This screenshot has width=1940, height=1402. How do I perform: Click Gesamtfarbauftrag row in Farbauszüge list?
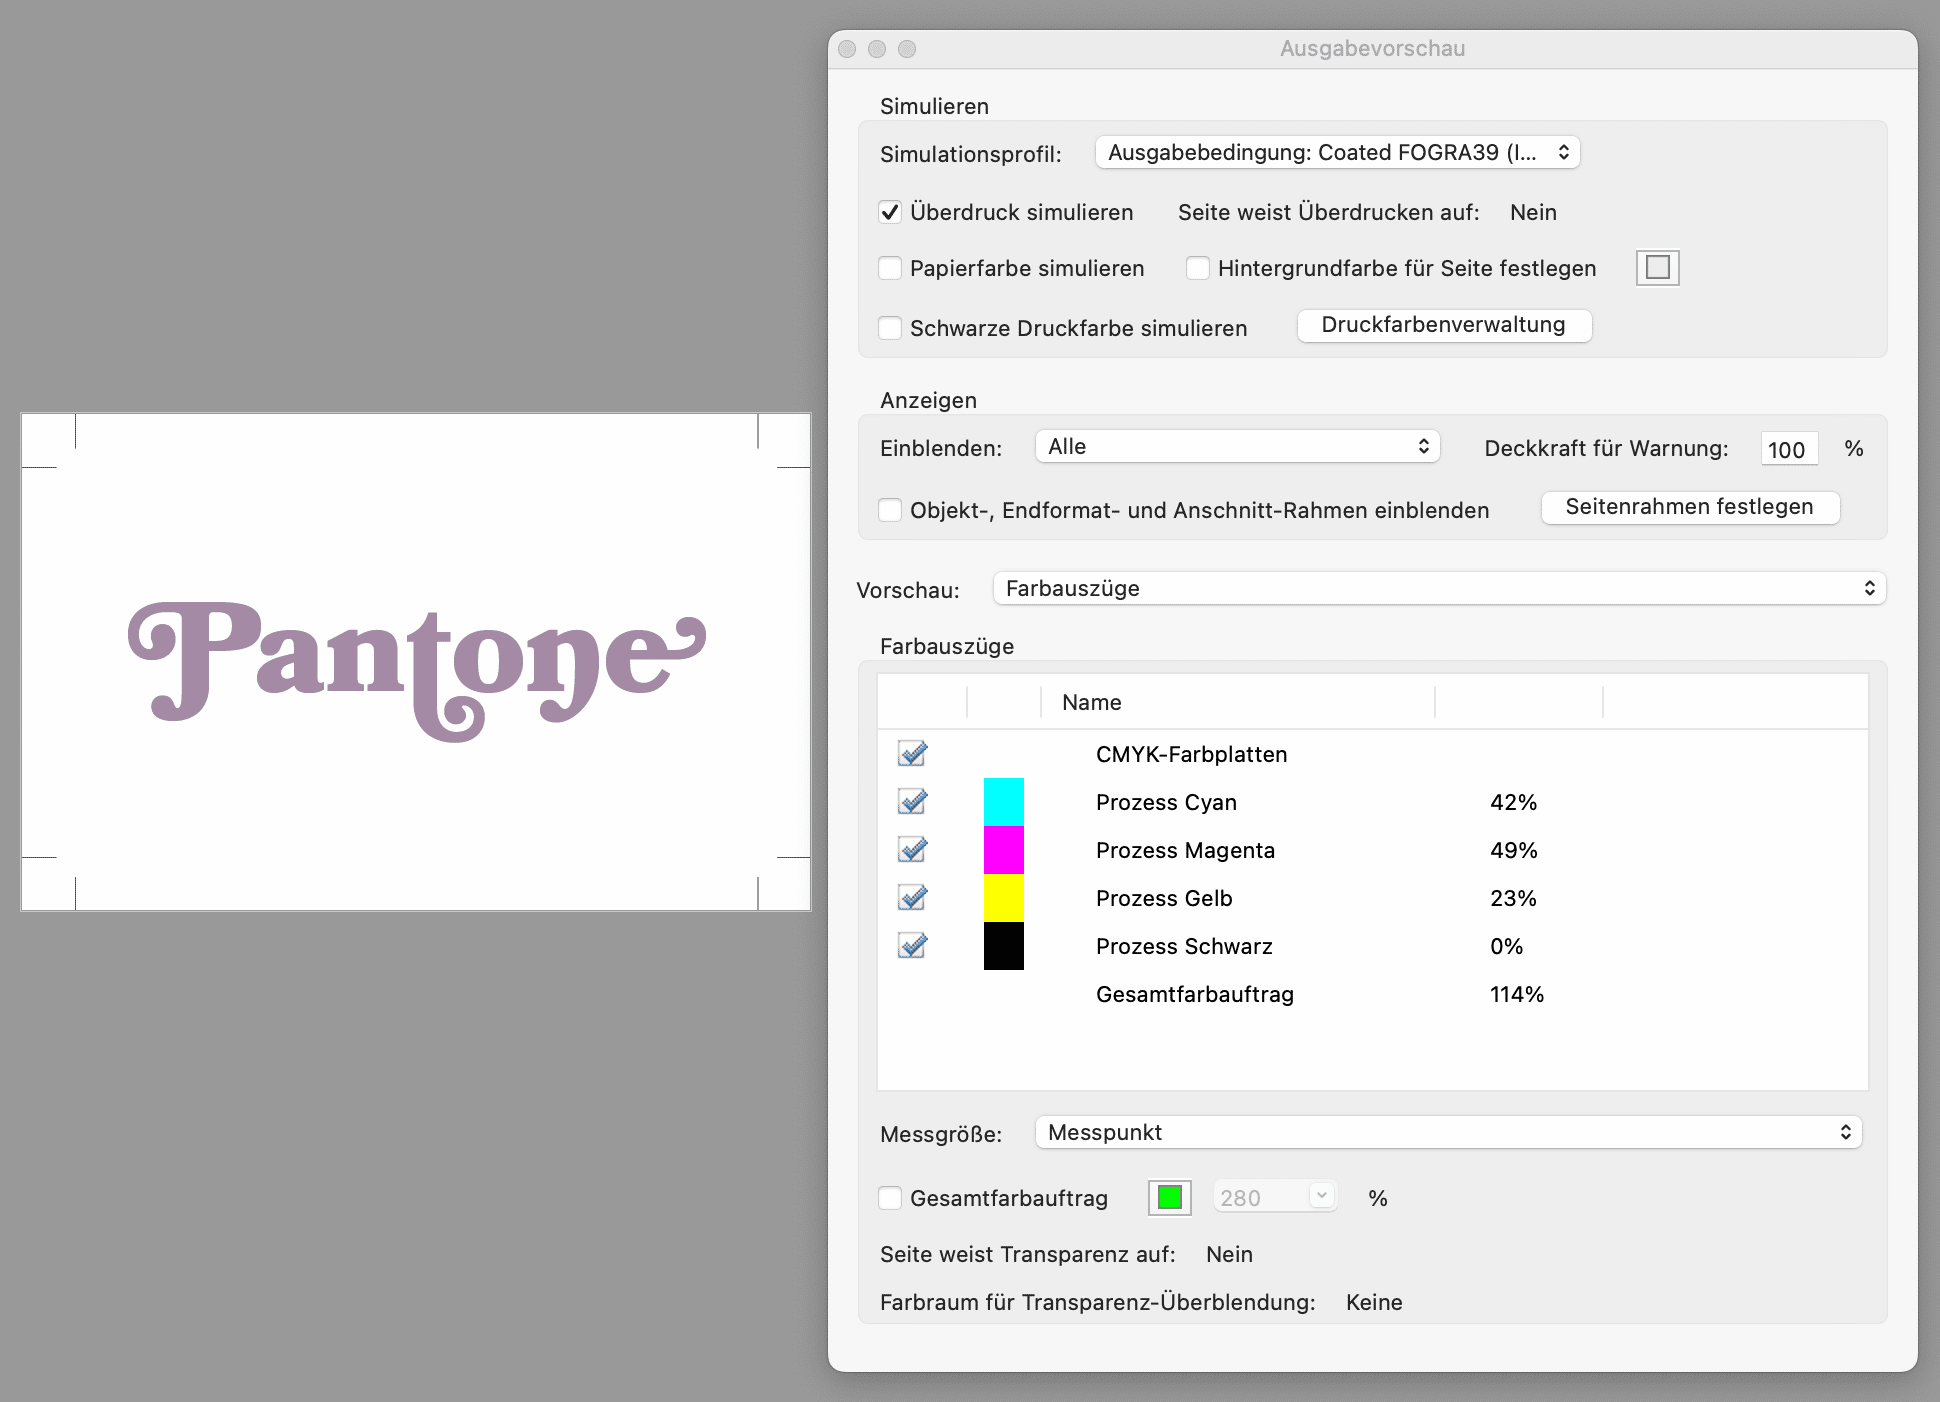click(x=1372, y=994)
